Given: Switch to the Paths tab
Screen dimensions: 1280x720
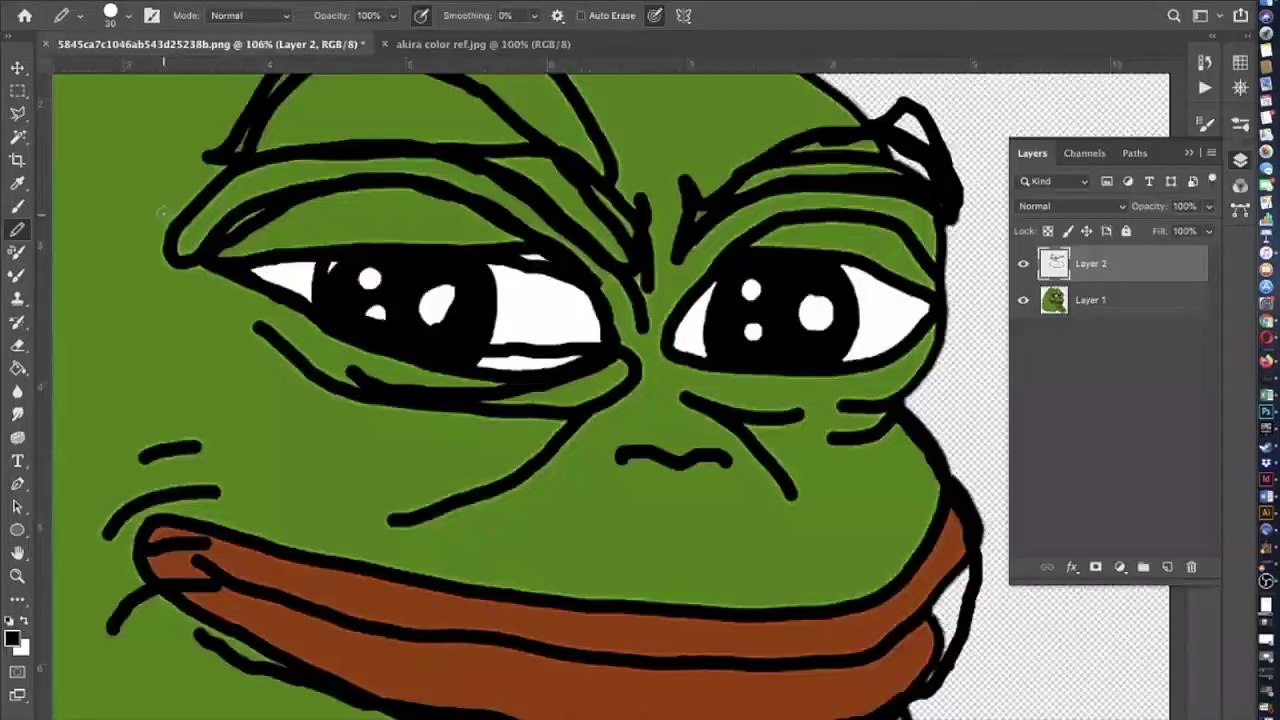Looking at the screenshot, I should coord(1134,153).
